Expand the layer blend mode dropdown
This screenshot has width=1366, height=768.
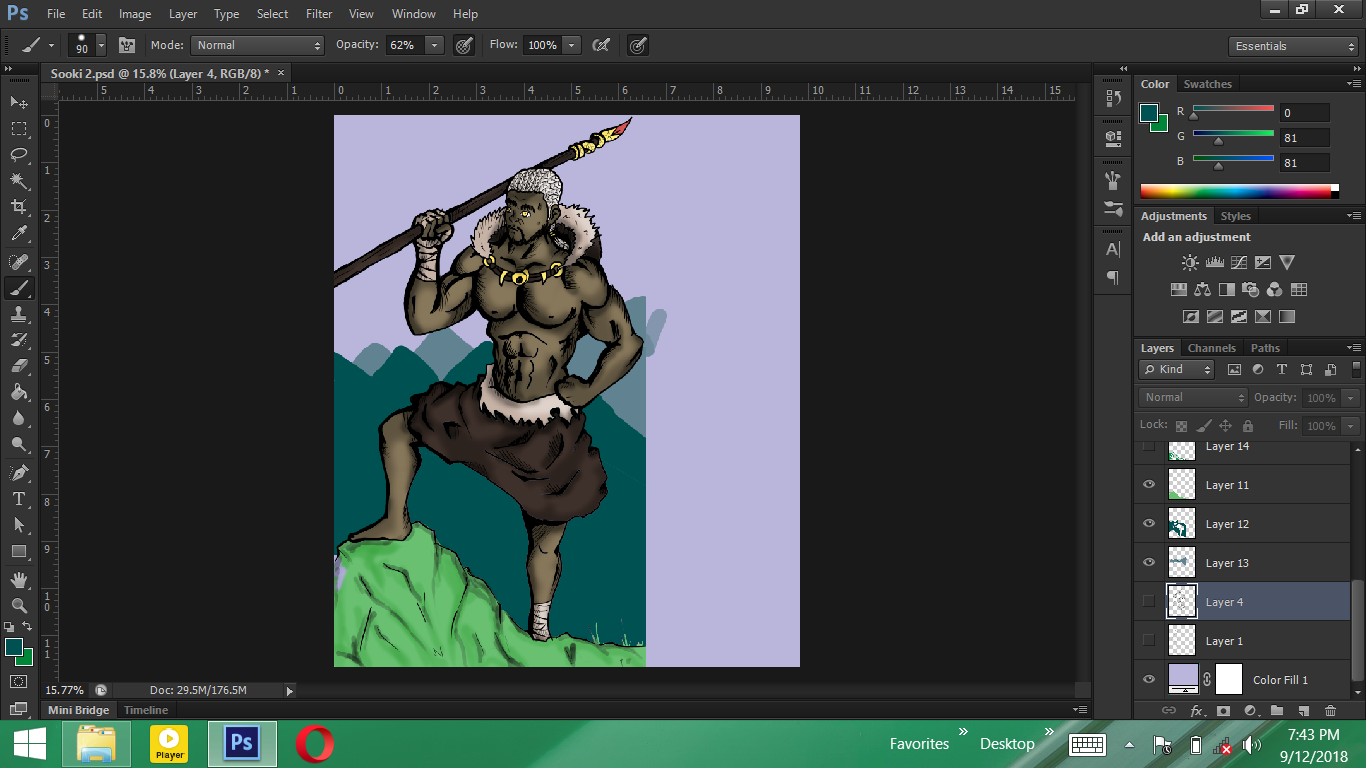click(x=1194, y=397)
